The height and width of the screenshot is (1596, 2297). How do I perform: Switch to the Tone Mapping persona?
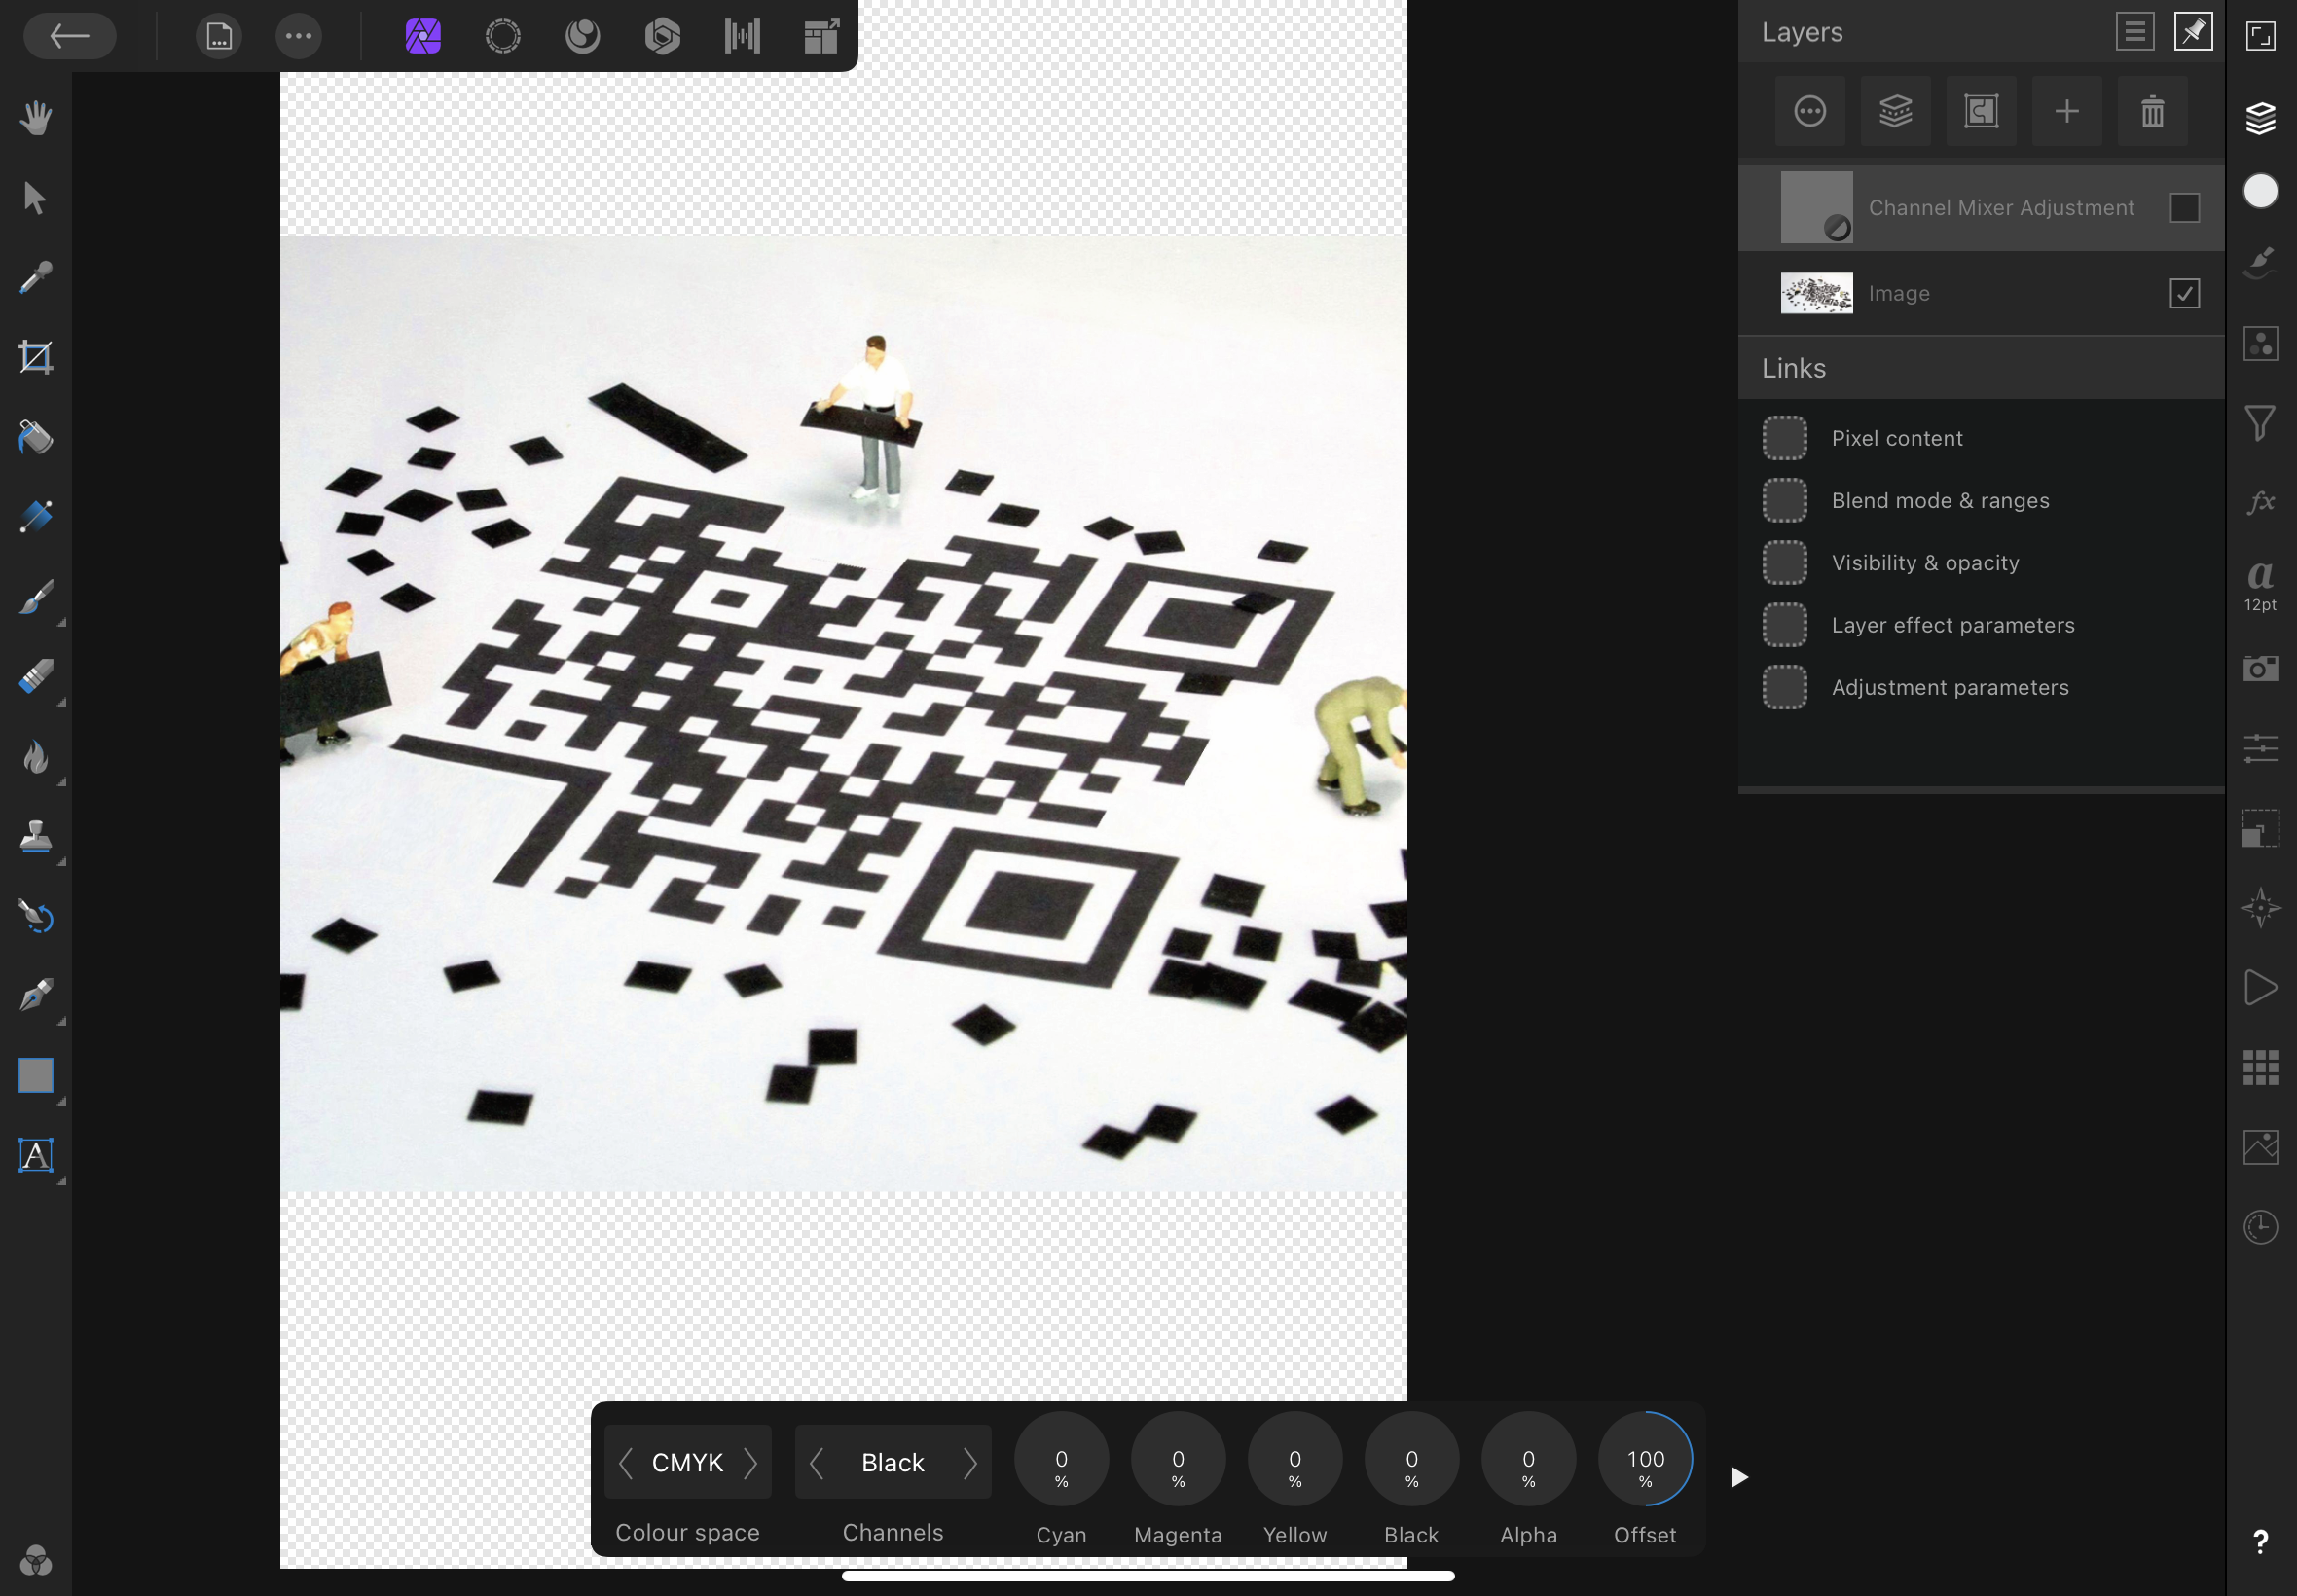(x=742, y=37)
